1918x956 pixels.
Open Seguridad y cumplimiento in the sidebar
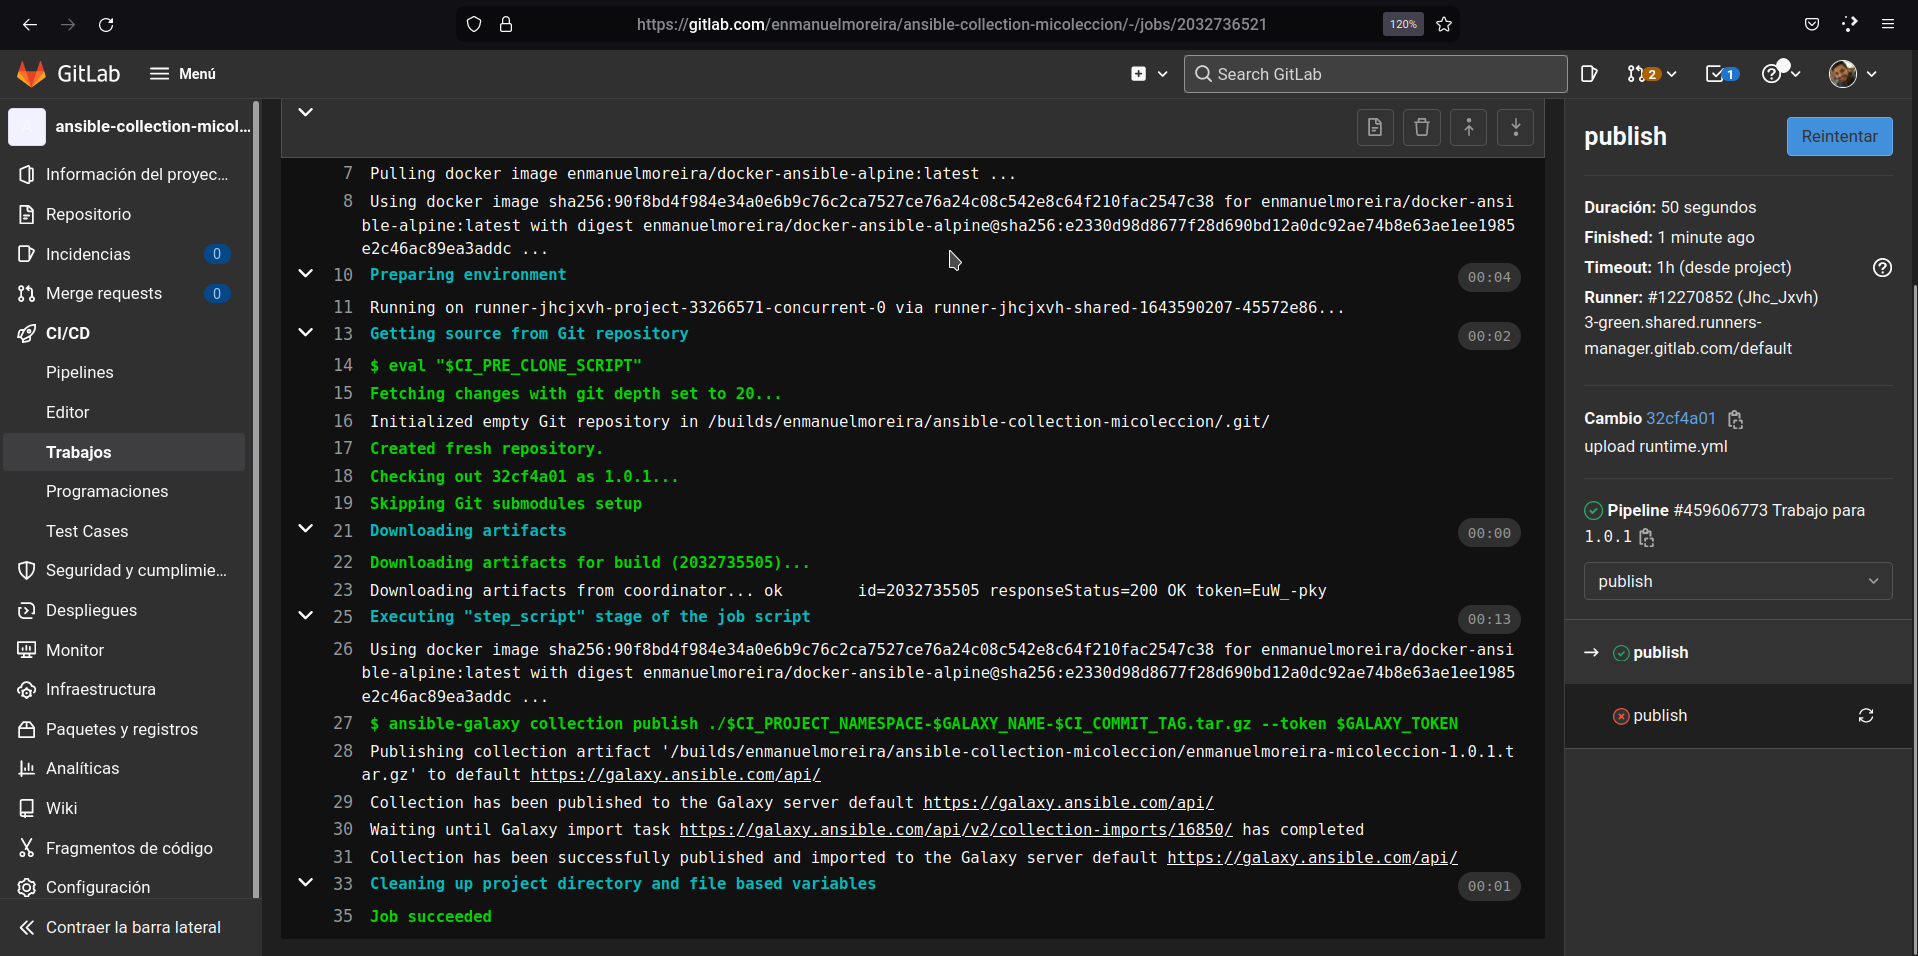click(124, 570)
